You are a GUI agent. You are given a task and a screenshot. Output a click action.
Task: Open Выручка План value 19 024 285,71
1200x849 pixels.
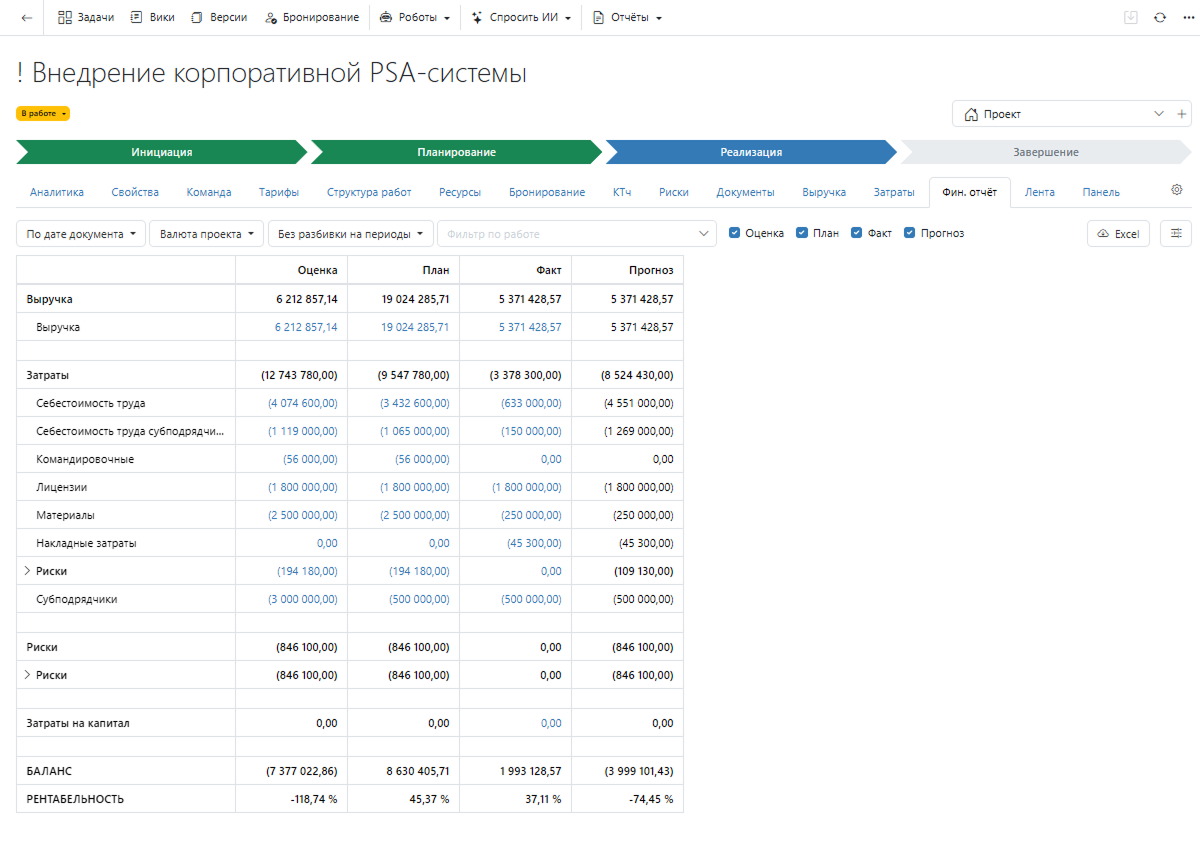point(415,327)
